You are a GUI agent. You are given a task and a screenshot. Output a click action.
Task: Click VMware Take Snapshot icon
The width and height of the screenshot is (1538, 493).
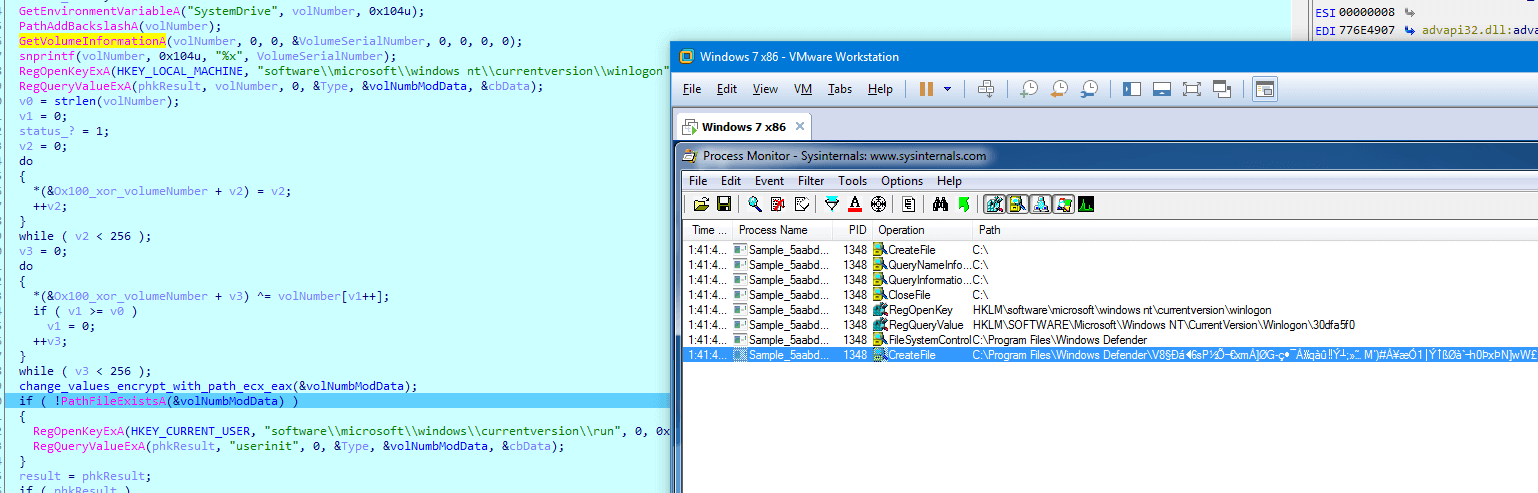[x=1028, y=89]
